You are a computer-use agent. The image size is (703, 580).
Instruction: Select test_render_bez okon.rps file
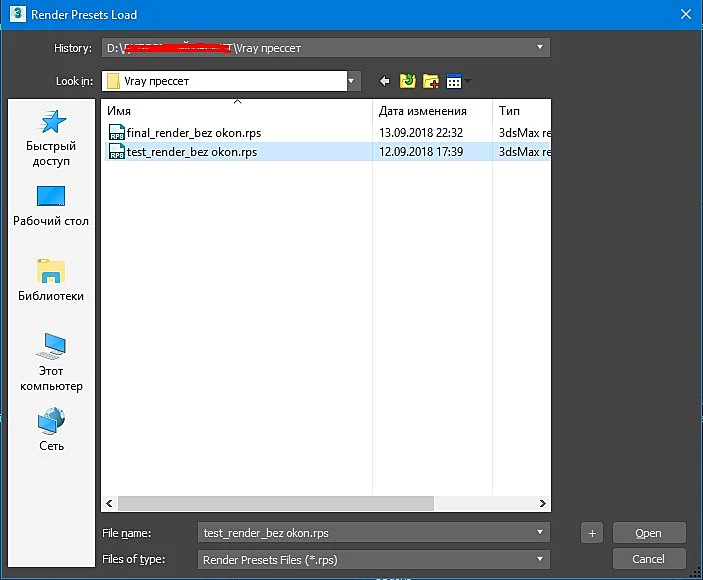tap(192, 151)
